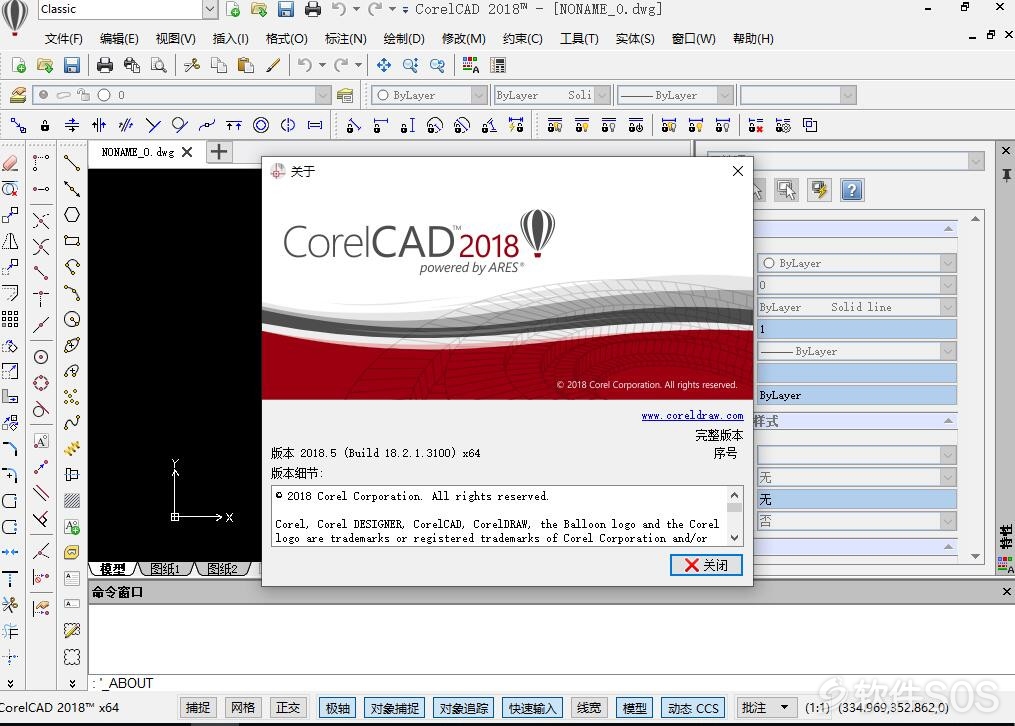The height and width of the screenshot is (726, 1015).
Task: Switch to the 图纸2 sheet tab
Action: click(222, 569)
